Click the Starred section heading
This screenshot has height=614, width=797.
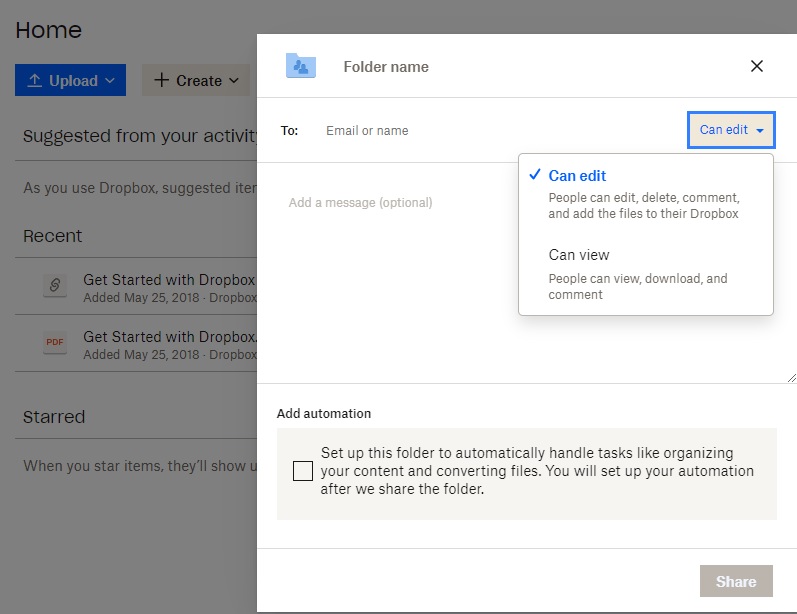click(54, 417)
